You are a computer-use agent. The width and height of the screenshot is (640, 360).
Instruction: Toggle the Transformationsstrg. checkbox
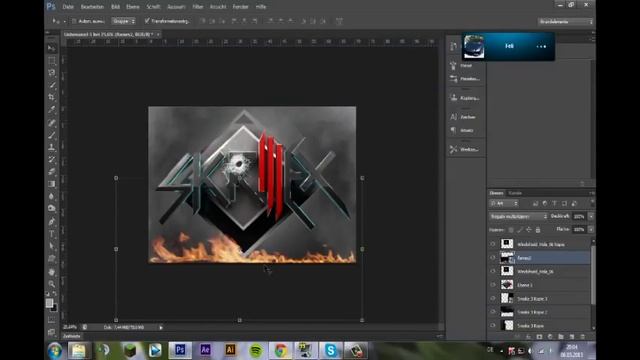pyautogui.click(x=147, y=21)
